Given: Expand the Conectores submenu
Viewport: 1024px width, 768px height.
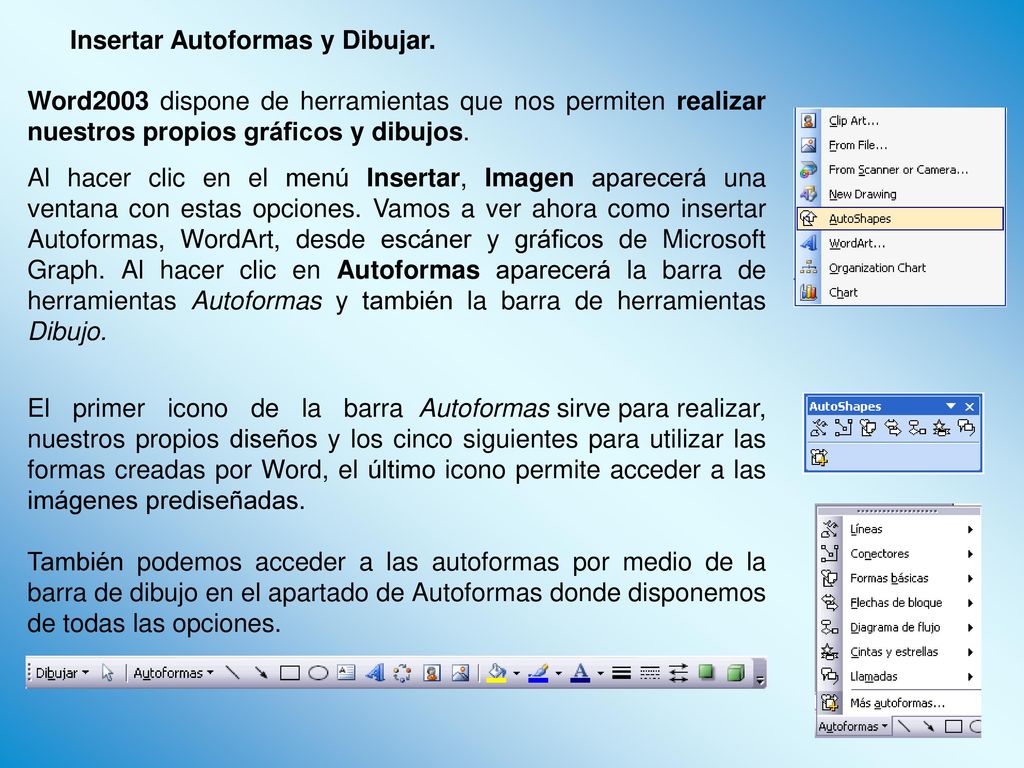Looking at the screenshot, I should tap(899, 554).
